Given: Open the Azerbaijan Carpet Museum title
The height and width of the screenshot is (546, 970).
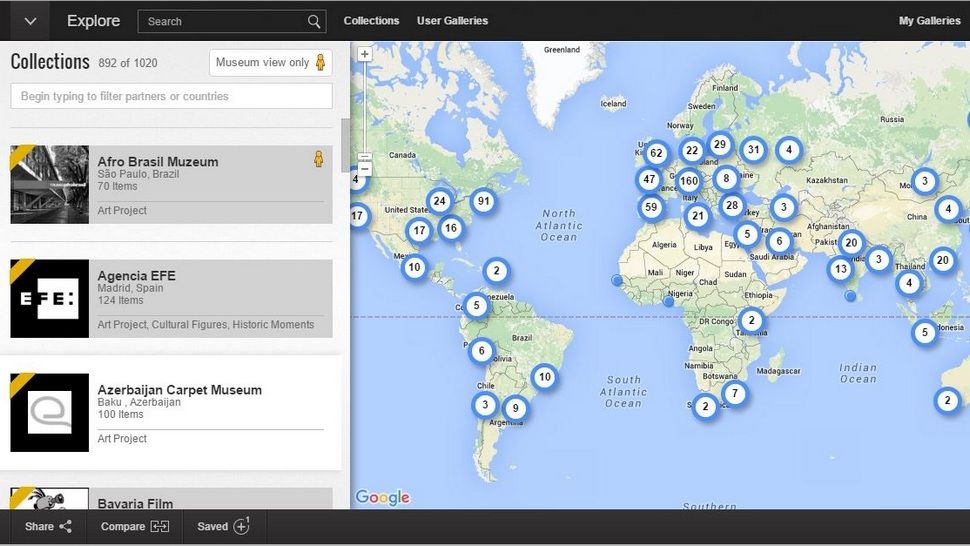Looking at the screenshot, I should point(179,390).
